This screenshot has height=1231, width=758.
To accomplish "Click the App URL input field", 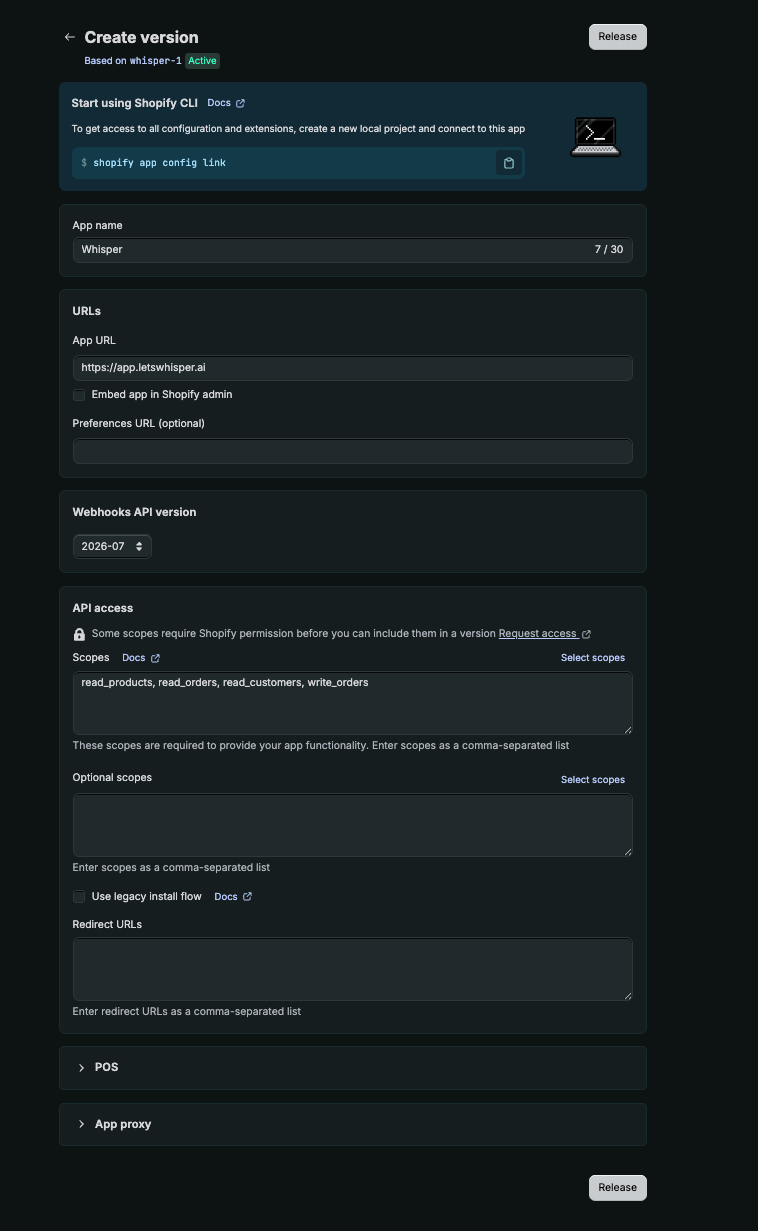I will click(x=353, y=368).
